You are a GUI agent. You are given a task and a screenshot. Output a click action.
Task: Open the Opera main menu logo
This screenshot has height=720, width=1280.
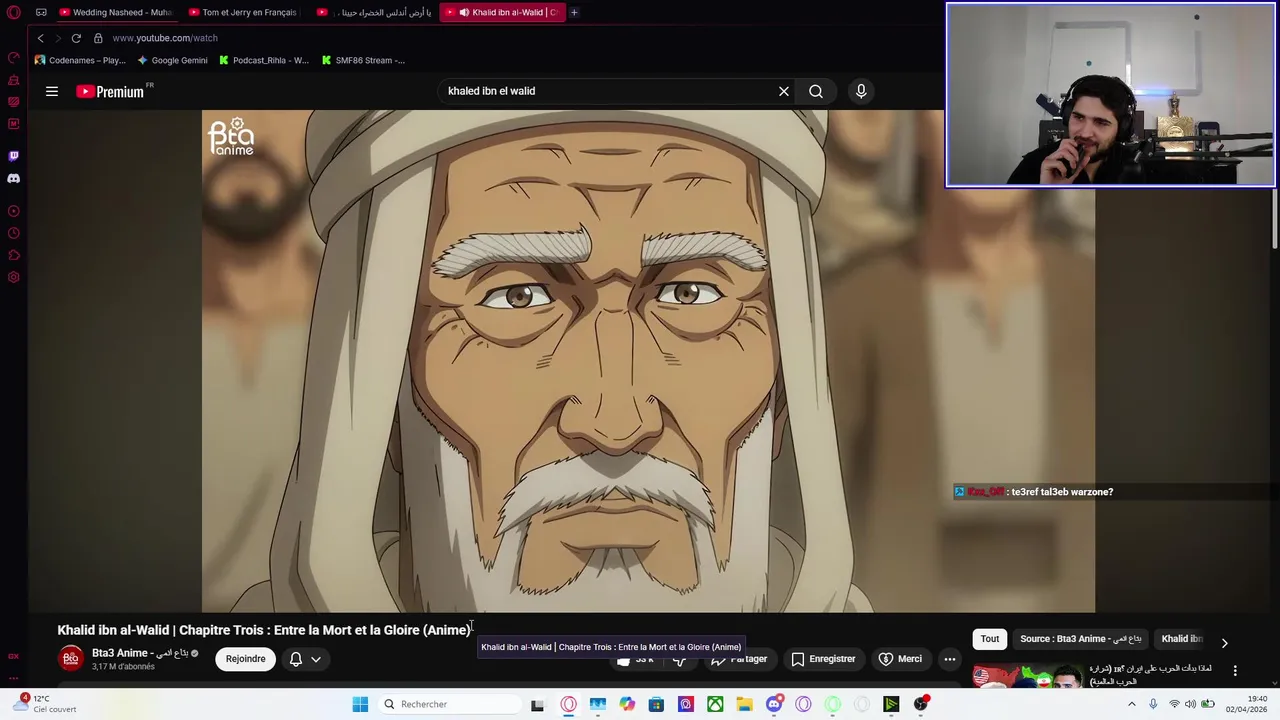pos(14,12)
